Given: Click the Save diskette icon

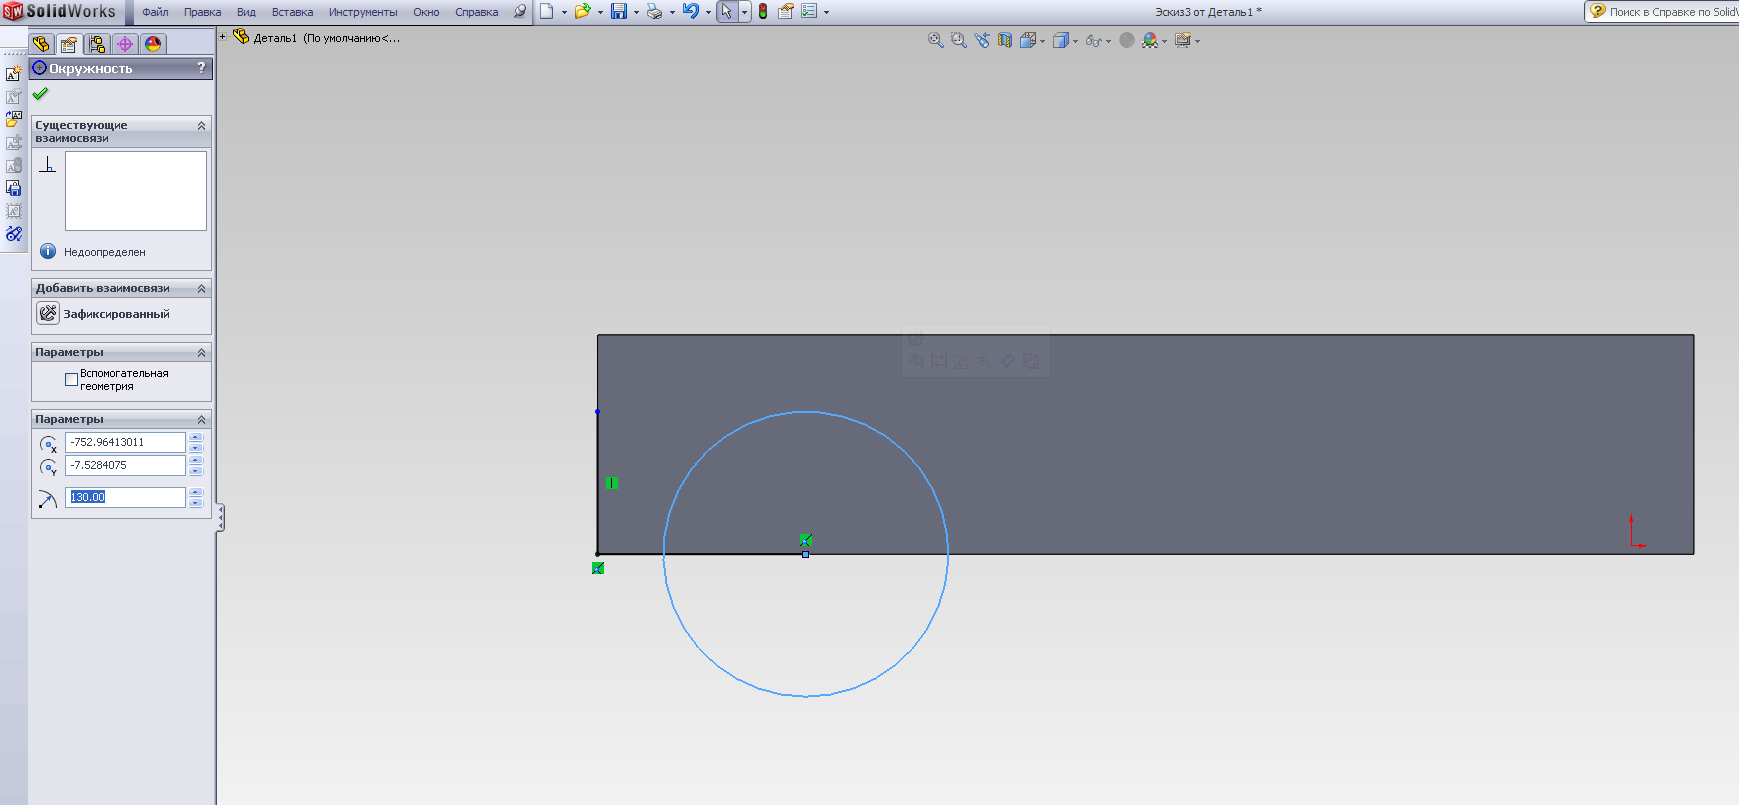Looking at the screenshot, I should 619,11.
